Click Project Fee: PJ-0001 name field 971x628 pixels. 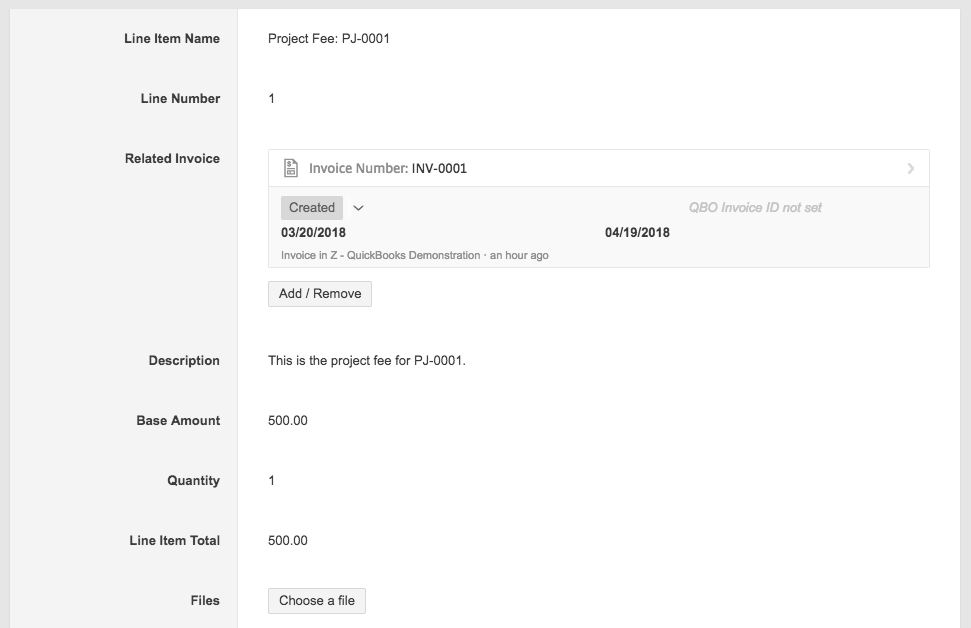(329, 38)
